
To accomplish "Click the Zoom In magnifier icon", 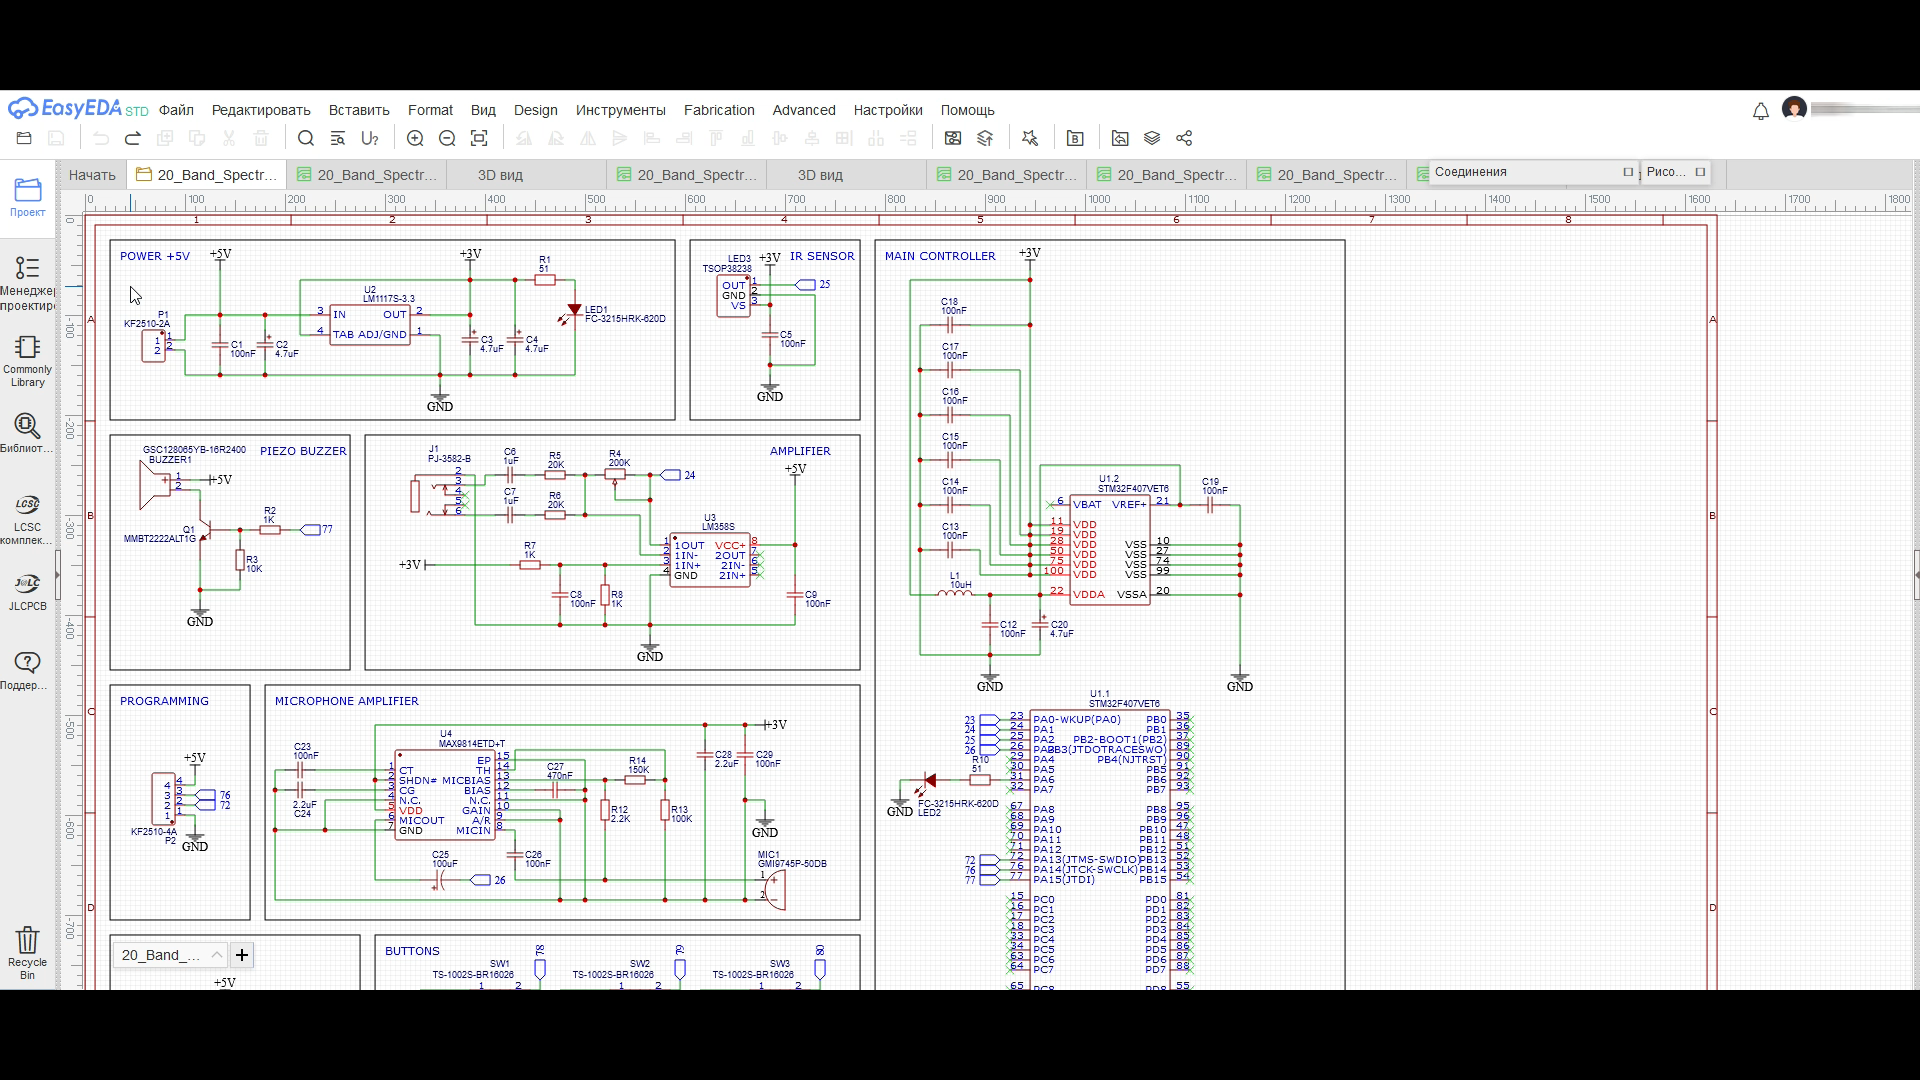I will point(415,138).
